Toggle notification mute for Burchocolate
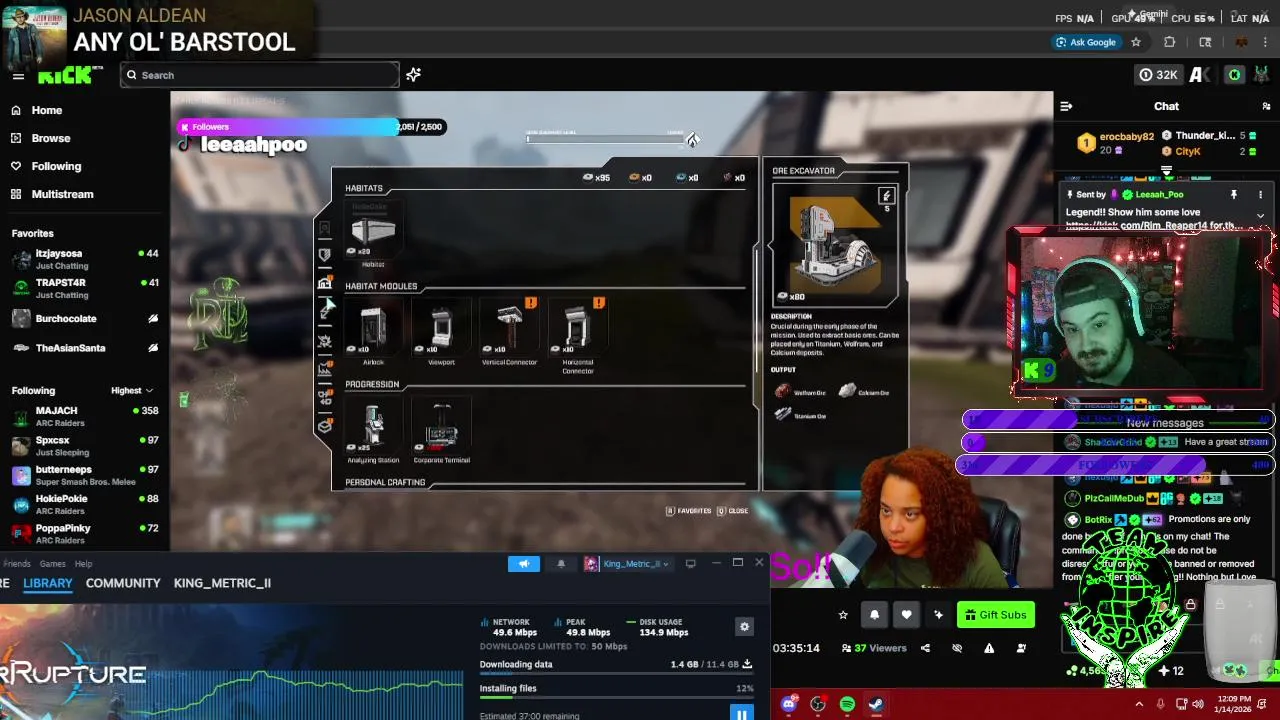This screenshot has height=720, width=1280. [153, 319]
